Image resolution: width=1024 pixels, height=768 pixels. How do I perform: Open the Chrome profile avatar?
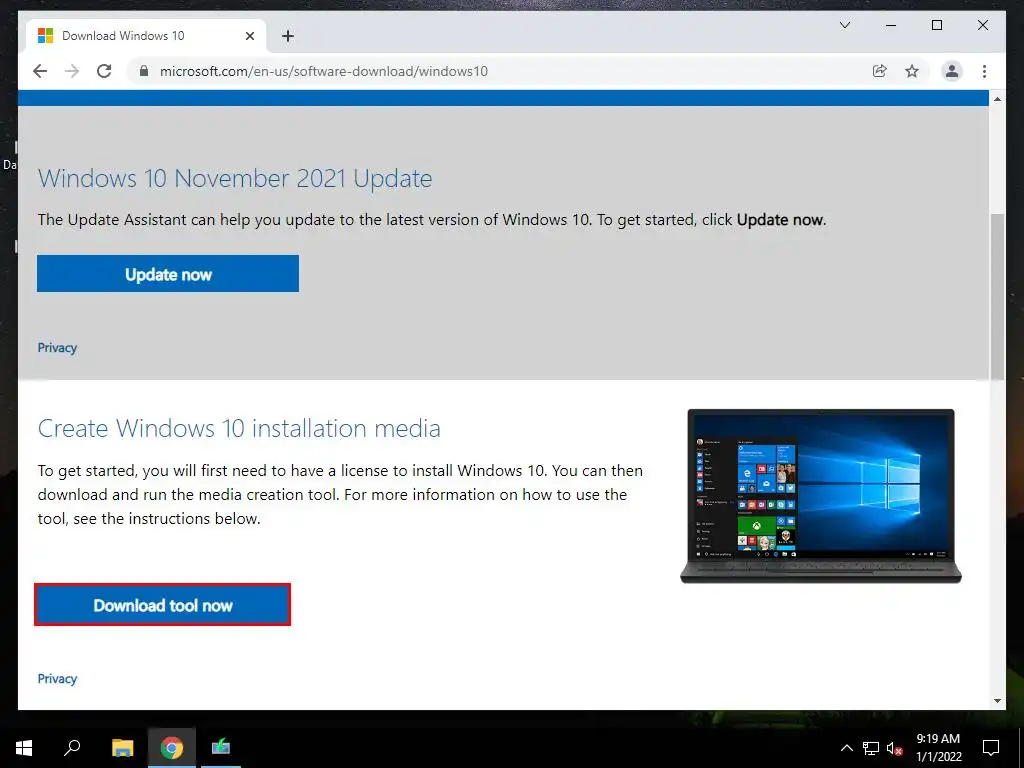952,71
